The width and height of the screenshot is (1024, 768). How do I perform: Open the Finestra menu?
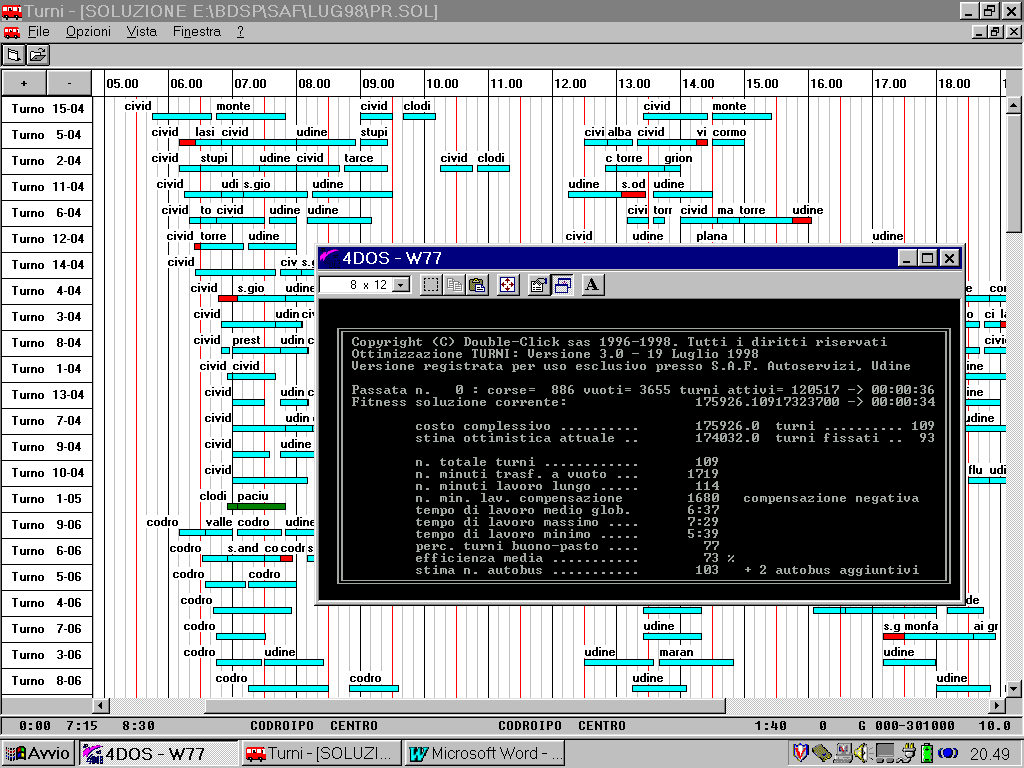[197, 31]
